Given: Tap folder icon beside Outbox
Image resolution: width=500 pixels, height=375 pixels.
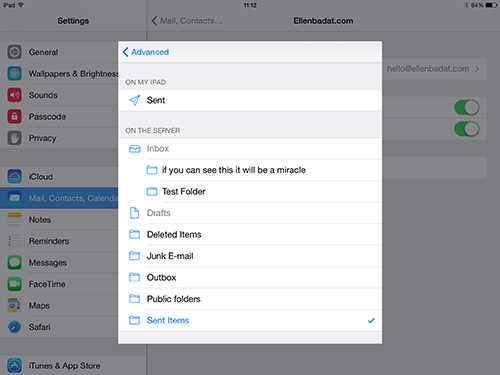Looking at the screenshot, I should 134,277.
